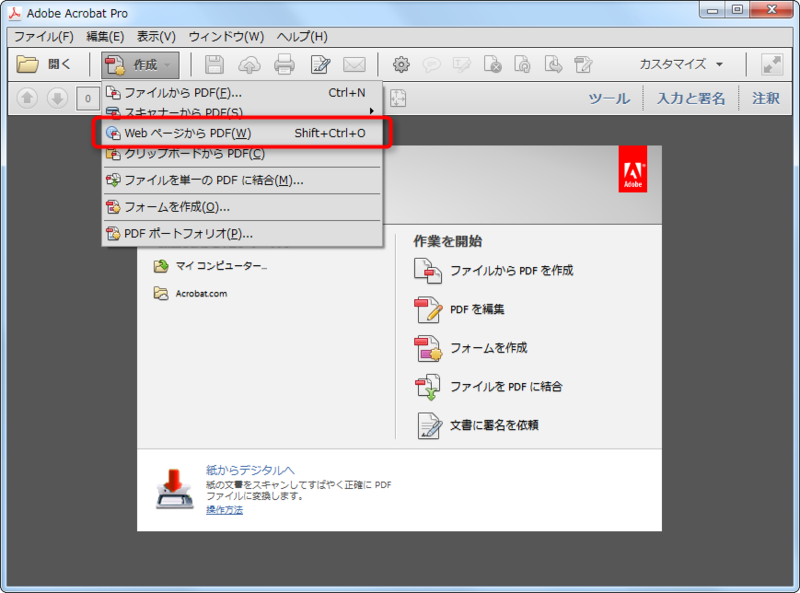The width and height of the screenshot is (800, 593).
Task: Click the マイ コンピューター folder icon
Action: [x=161, y=266]
